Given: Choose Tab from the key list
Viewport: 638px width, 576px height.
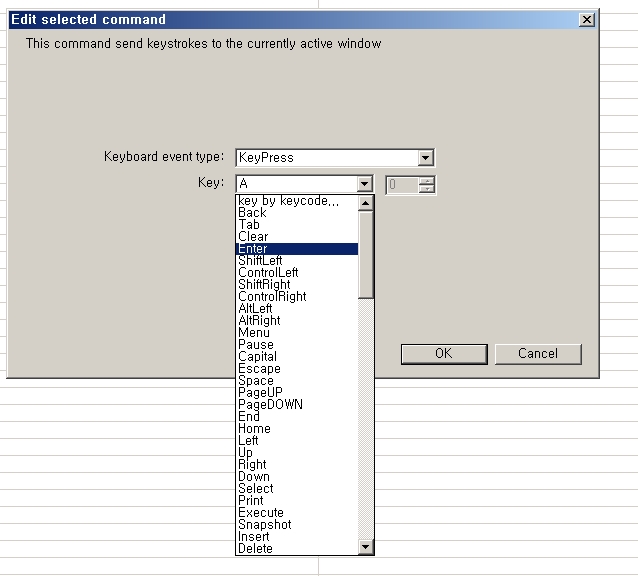Looking at the screenshot, I should [x=297, y=225].
